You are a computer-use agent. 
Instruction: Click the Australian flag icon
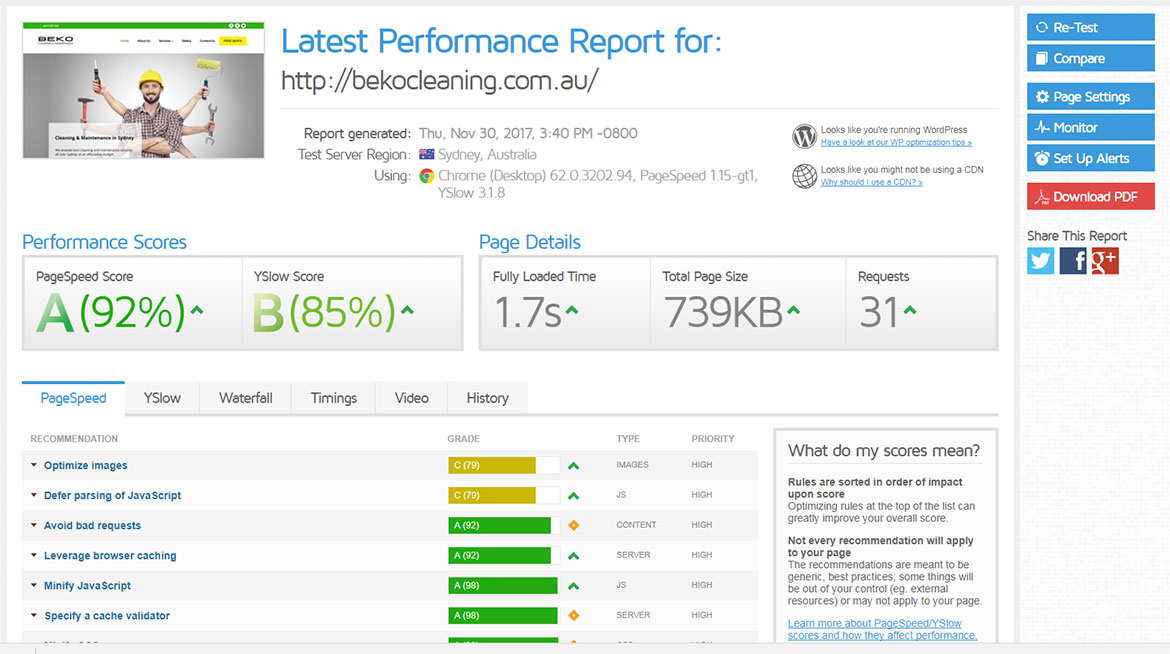pyautogui.click(x=426, y=155)
